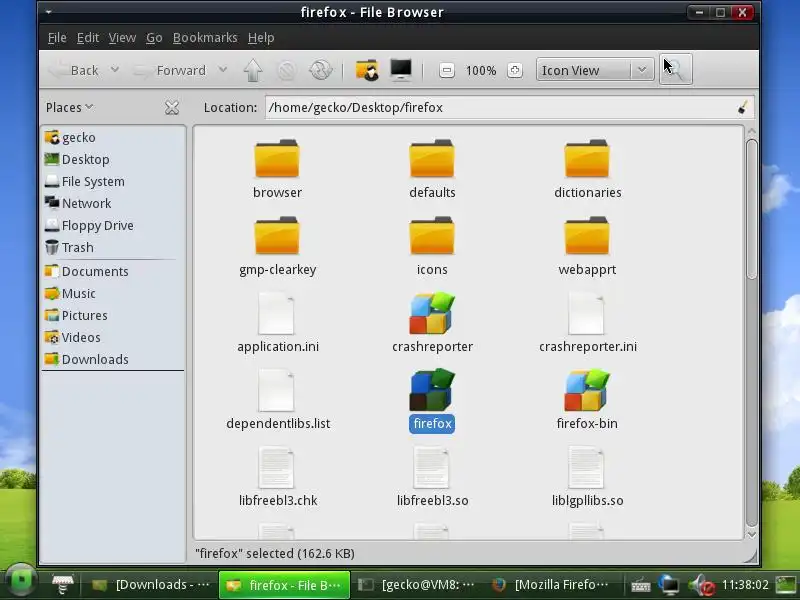The image size is (800, 600).
Task: Open the Places sidebar type dropdown
Action: click(x=69, y=107)
